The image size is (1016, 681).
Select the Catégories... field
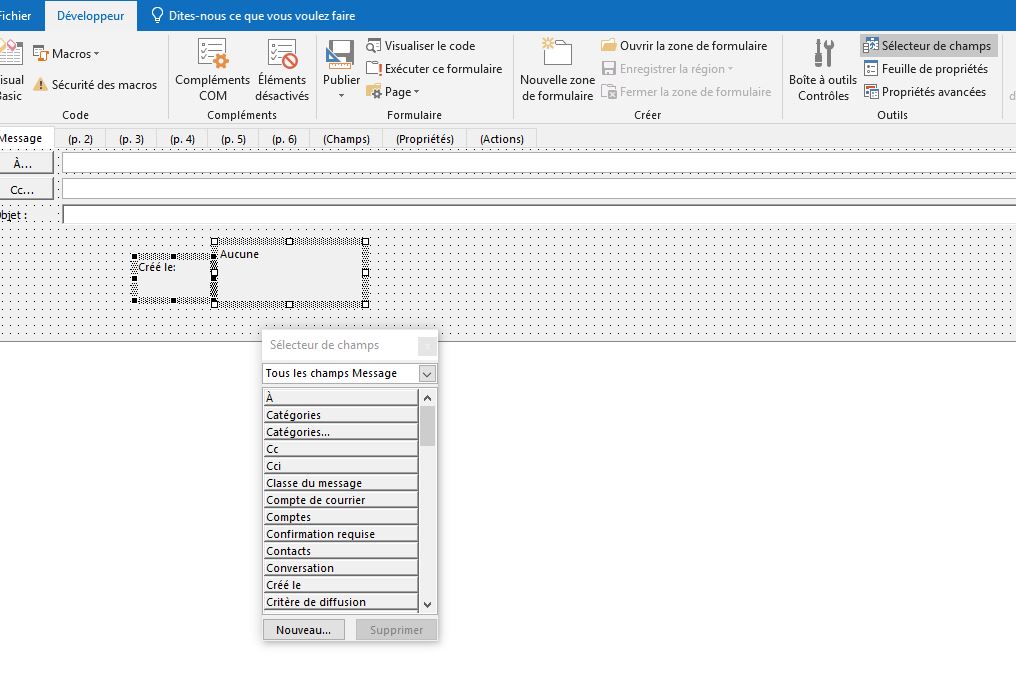341,432
